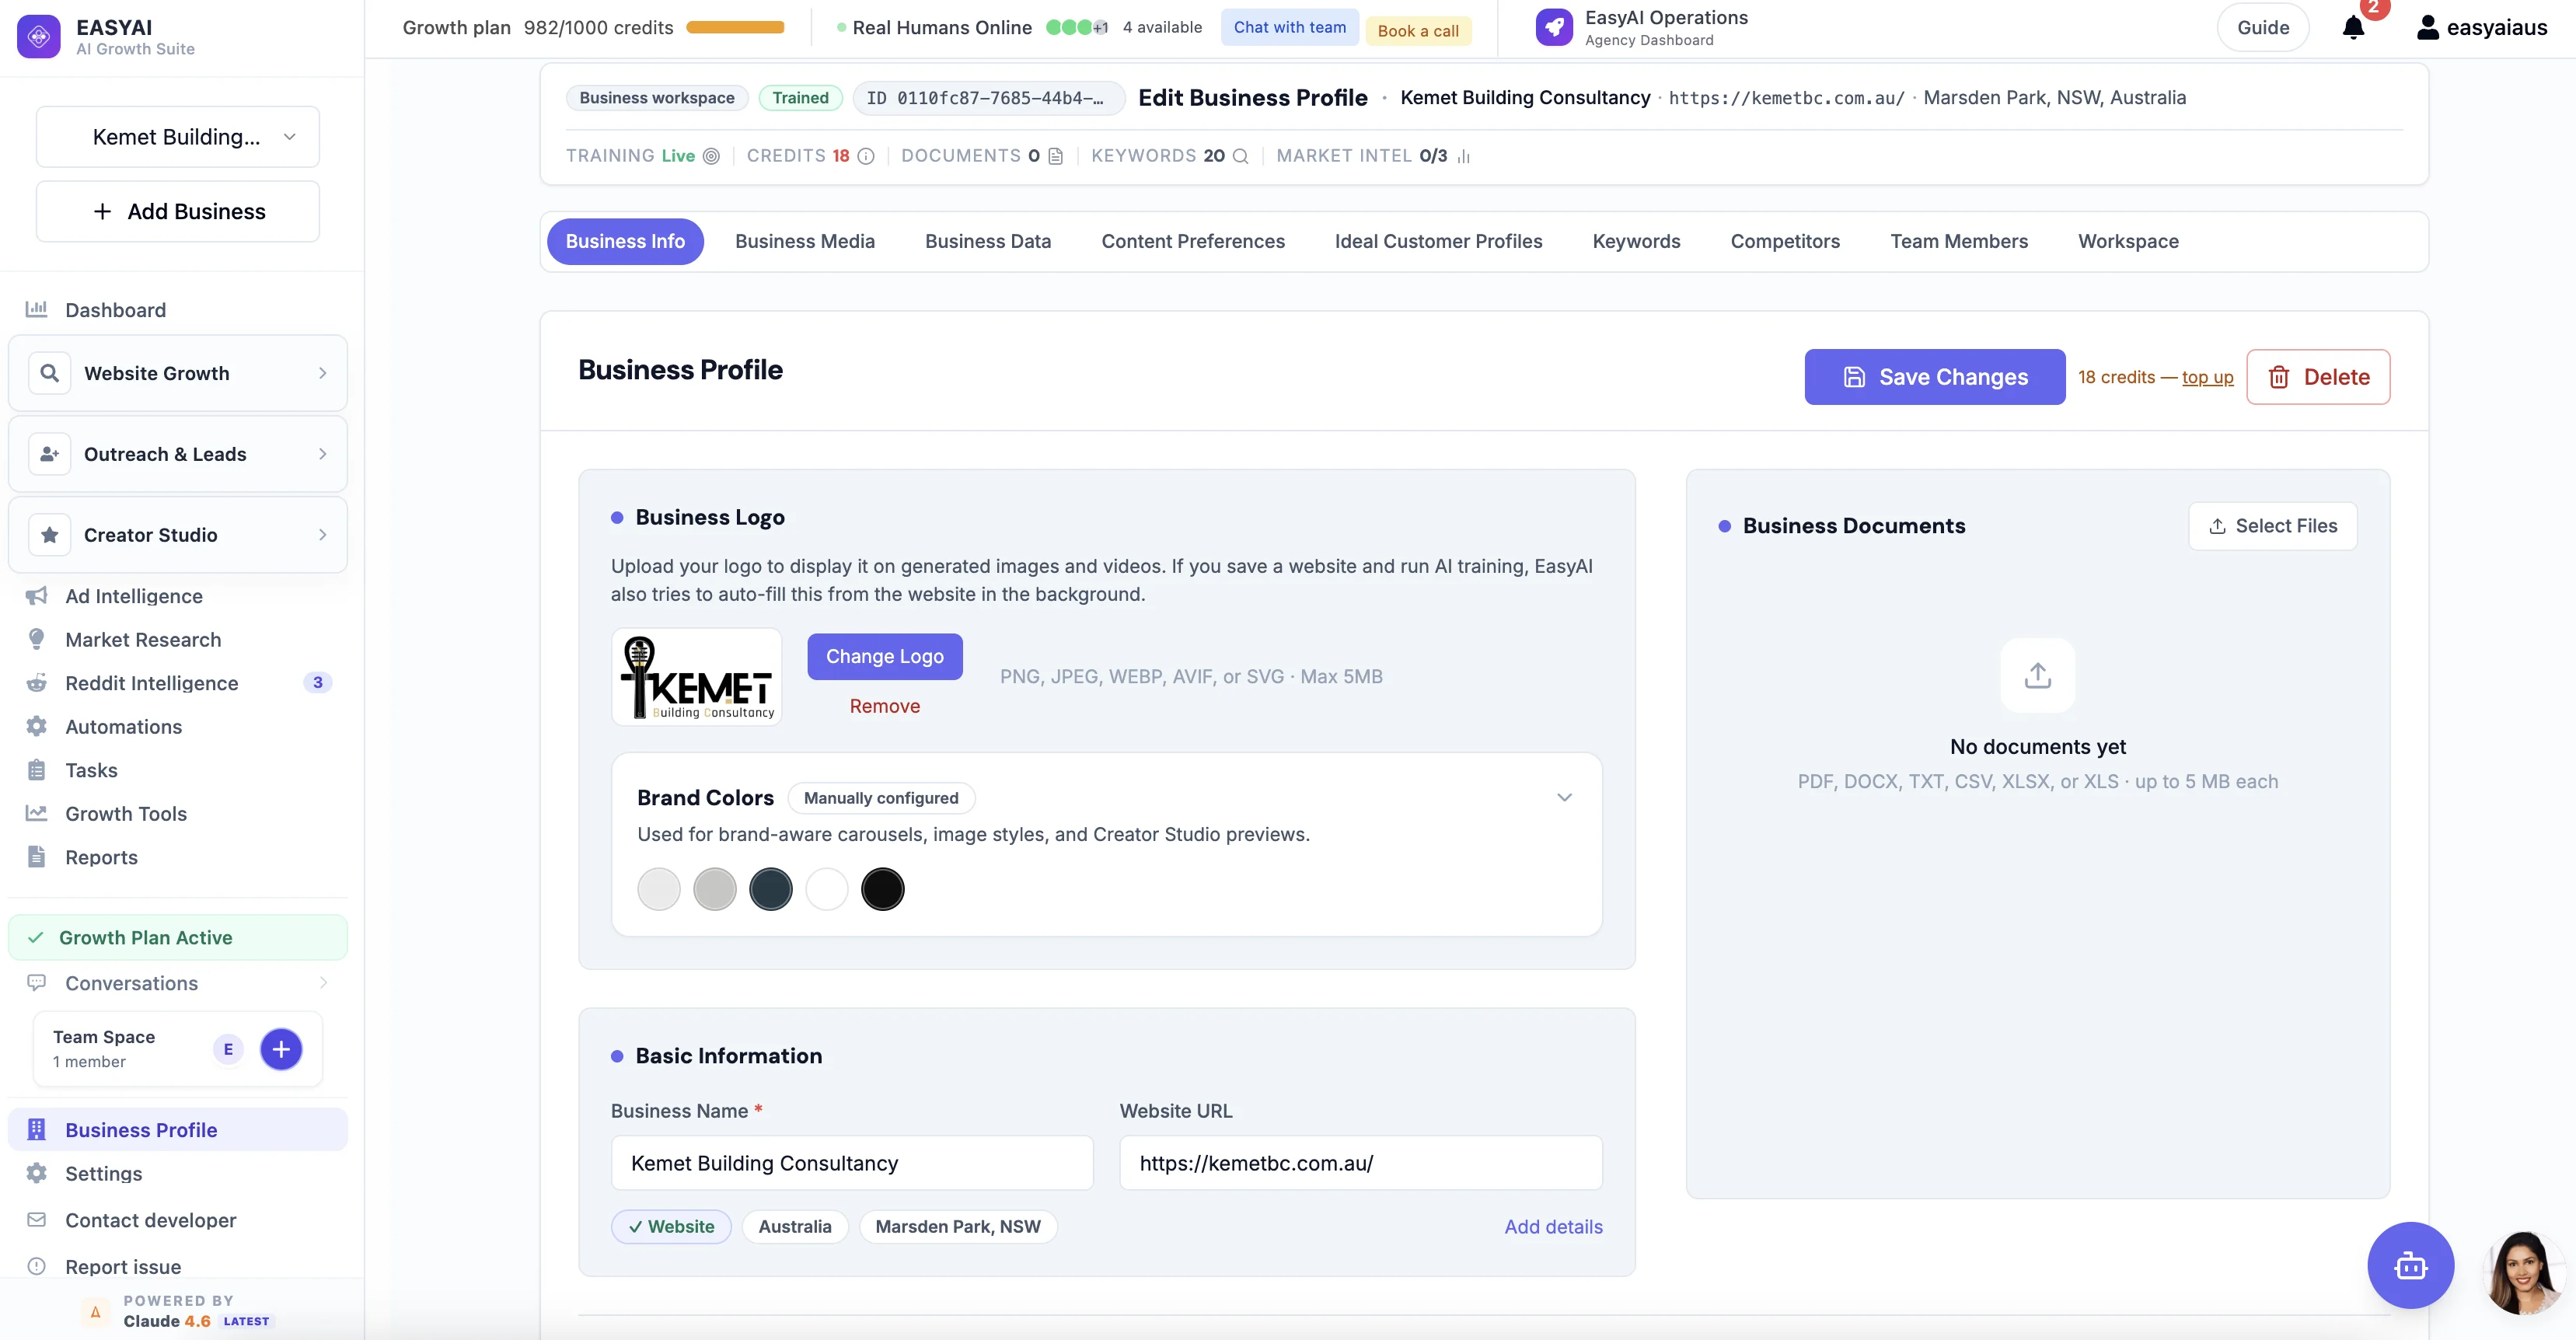The height and width of the screenshot is (1340, 2576).
Task: Click the Website Growth search icon
Action: tap(49, 373)
